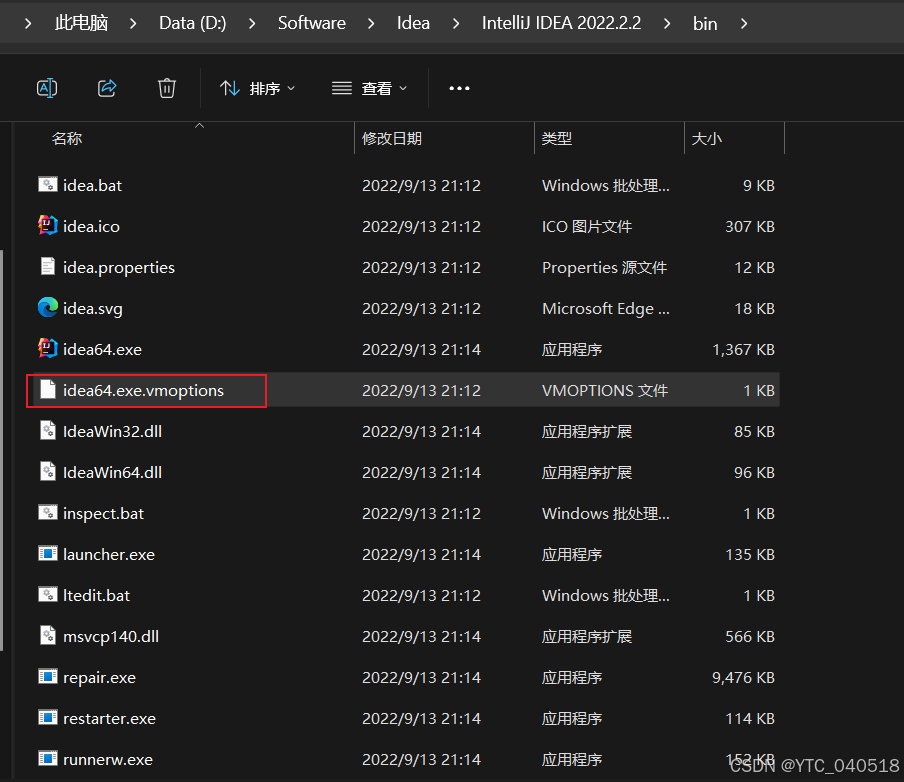Viewport: 904px width, 782px height.
Task: Expand the chevron before 此电脑 breadcrumb
Action: [x=28, y=24]
